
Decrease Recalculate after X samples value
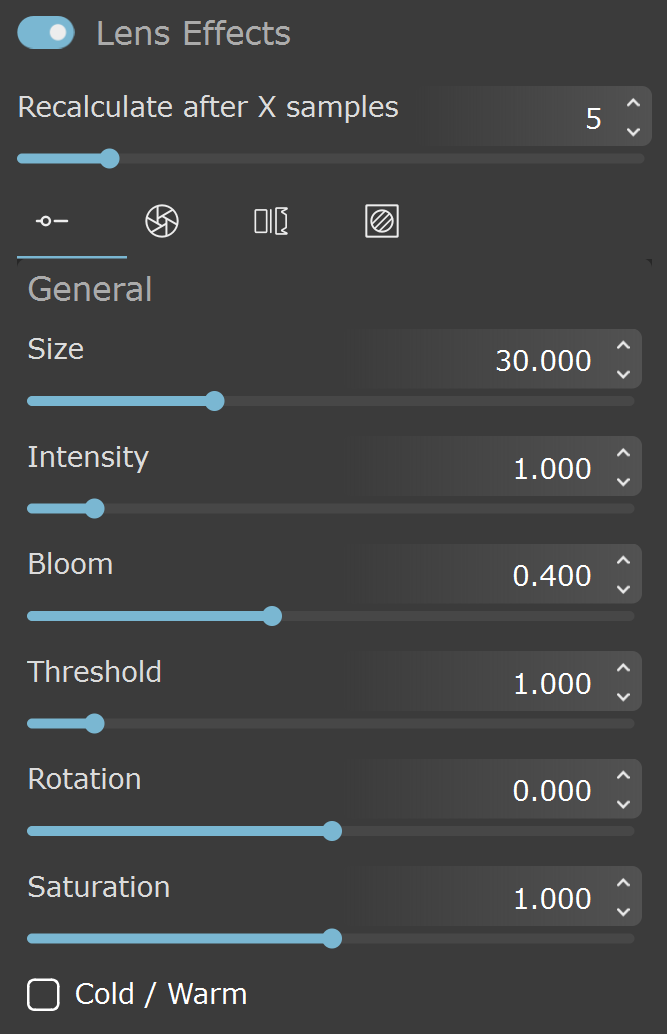point(633,131)
